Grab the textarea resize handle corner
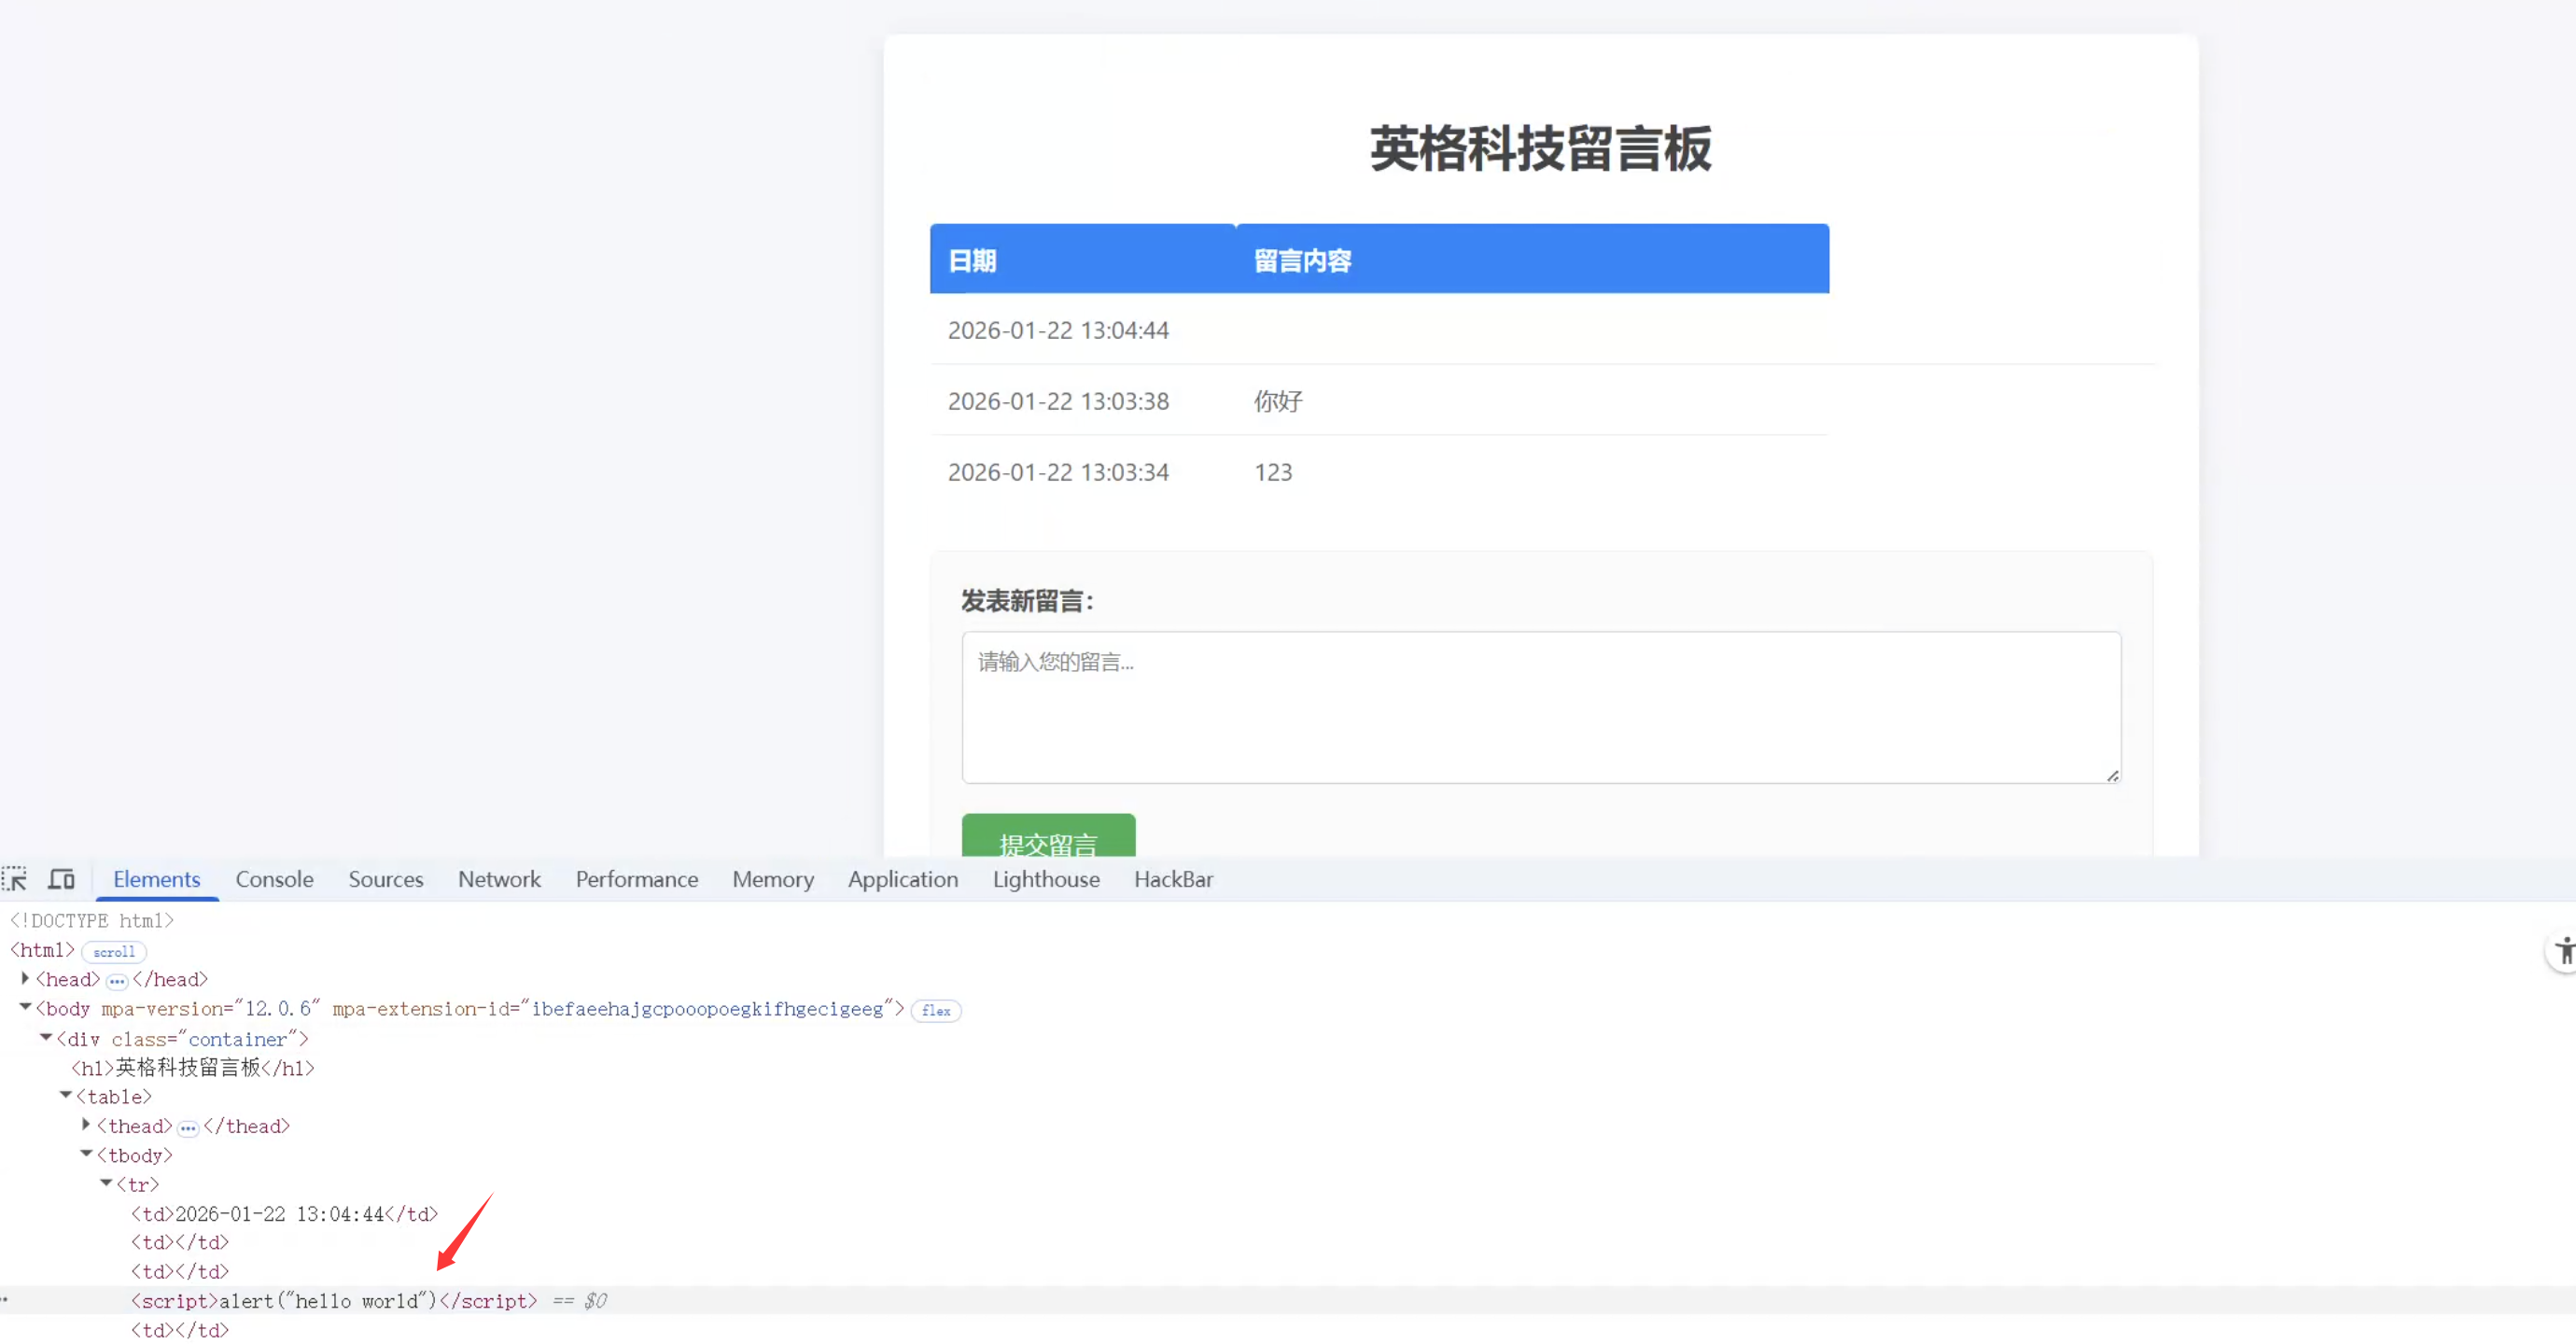 coord(2112,775)
